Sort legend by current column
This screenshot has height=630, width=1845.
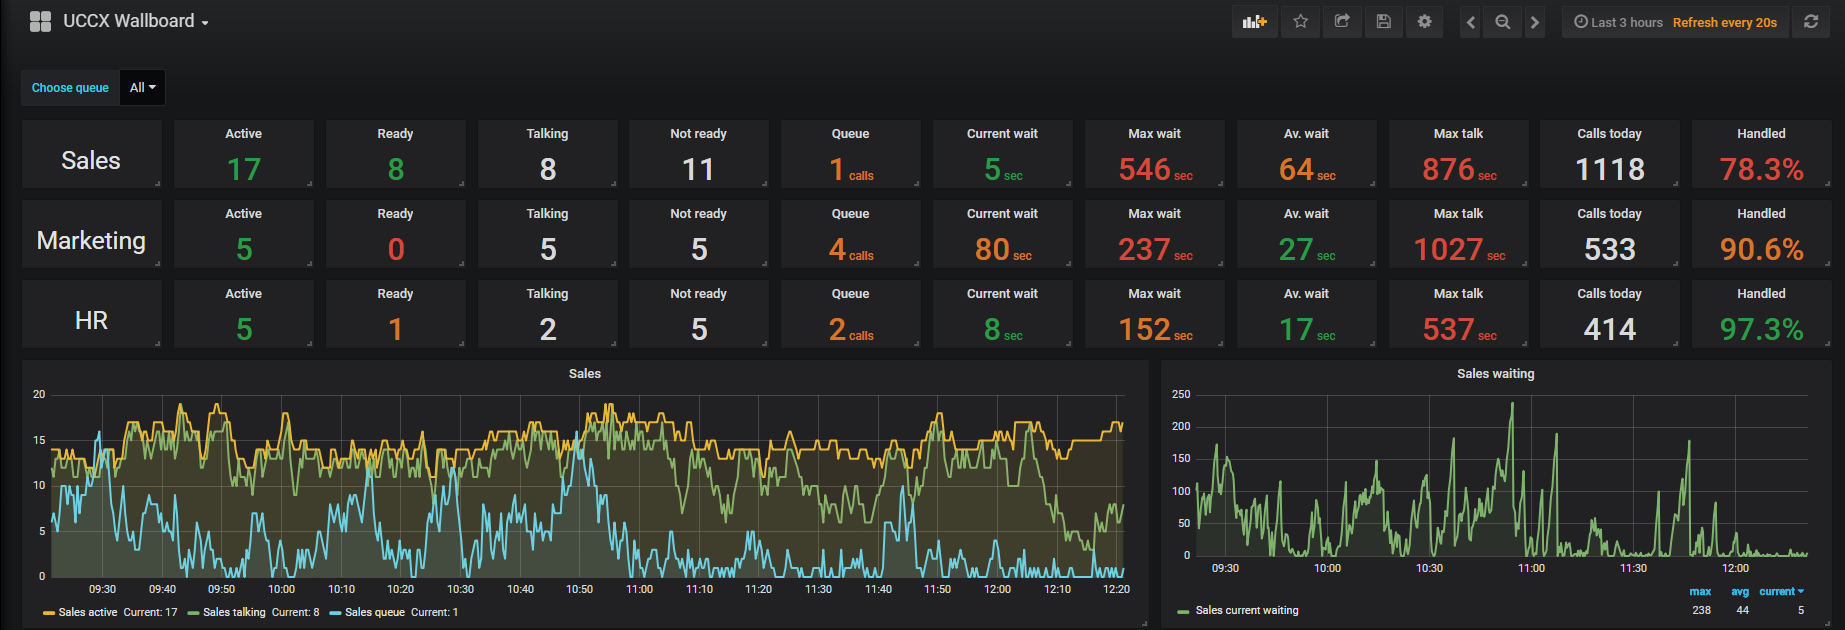[x=1781, y=592]
